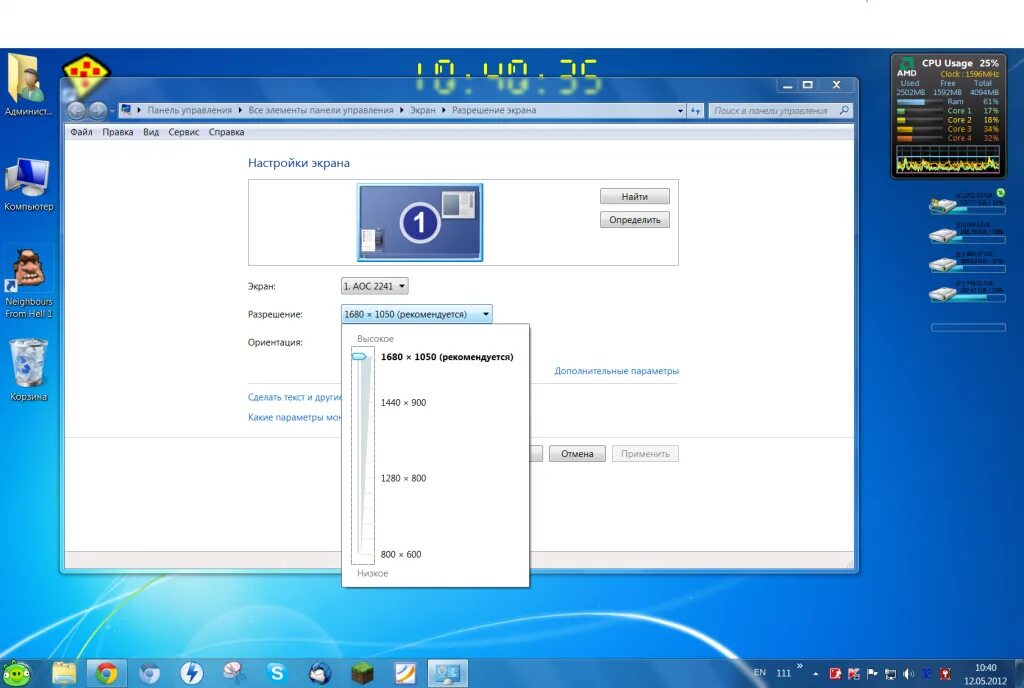Click the network icon in the system tray

[x=890, y=673]
